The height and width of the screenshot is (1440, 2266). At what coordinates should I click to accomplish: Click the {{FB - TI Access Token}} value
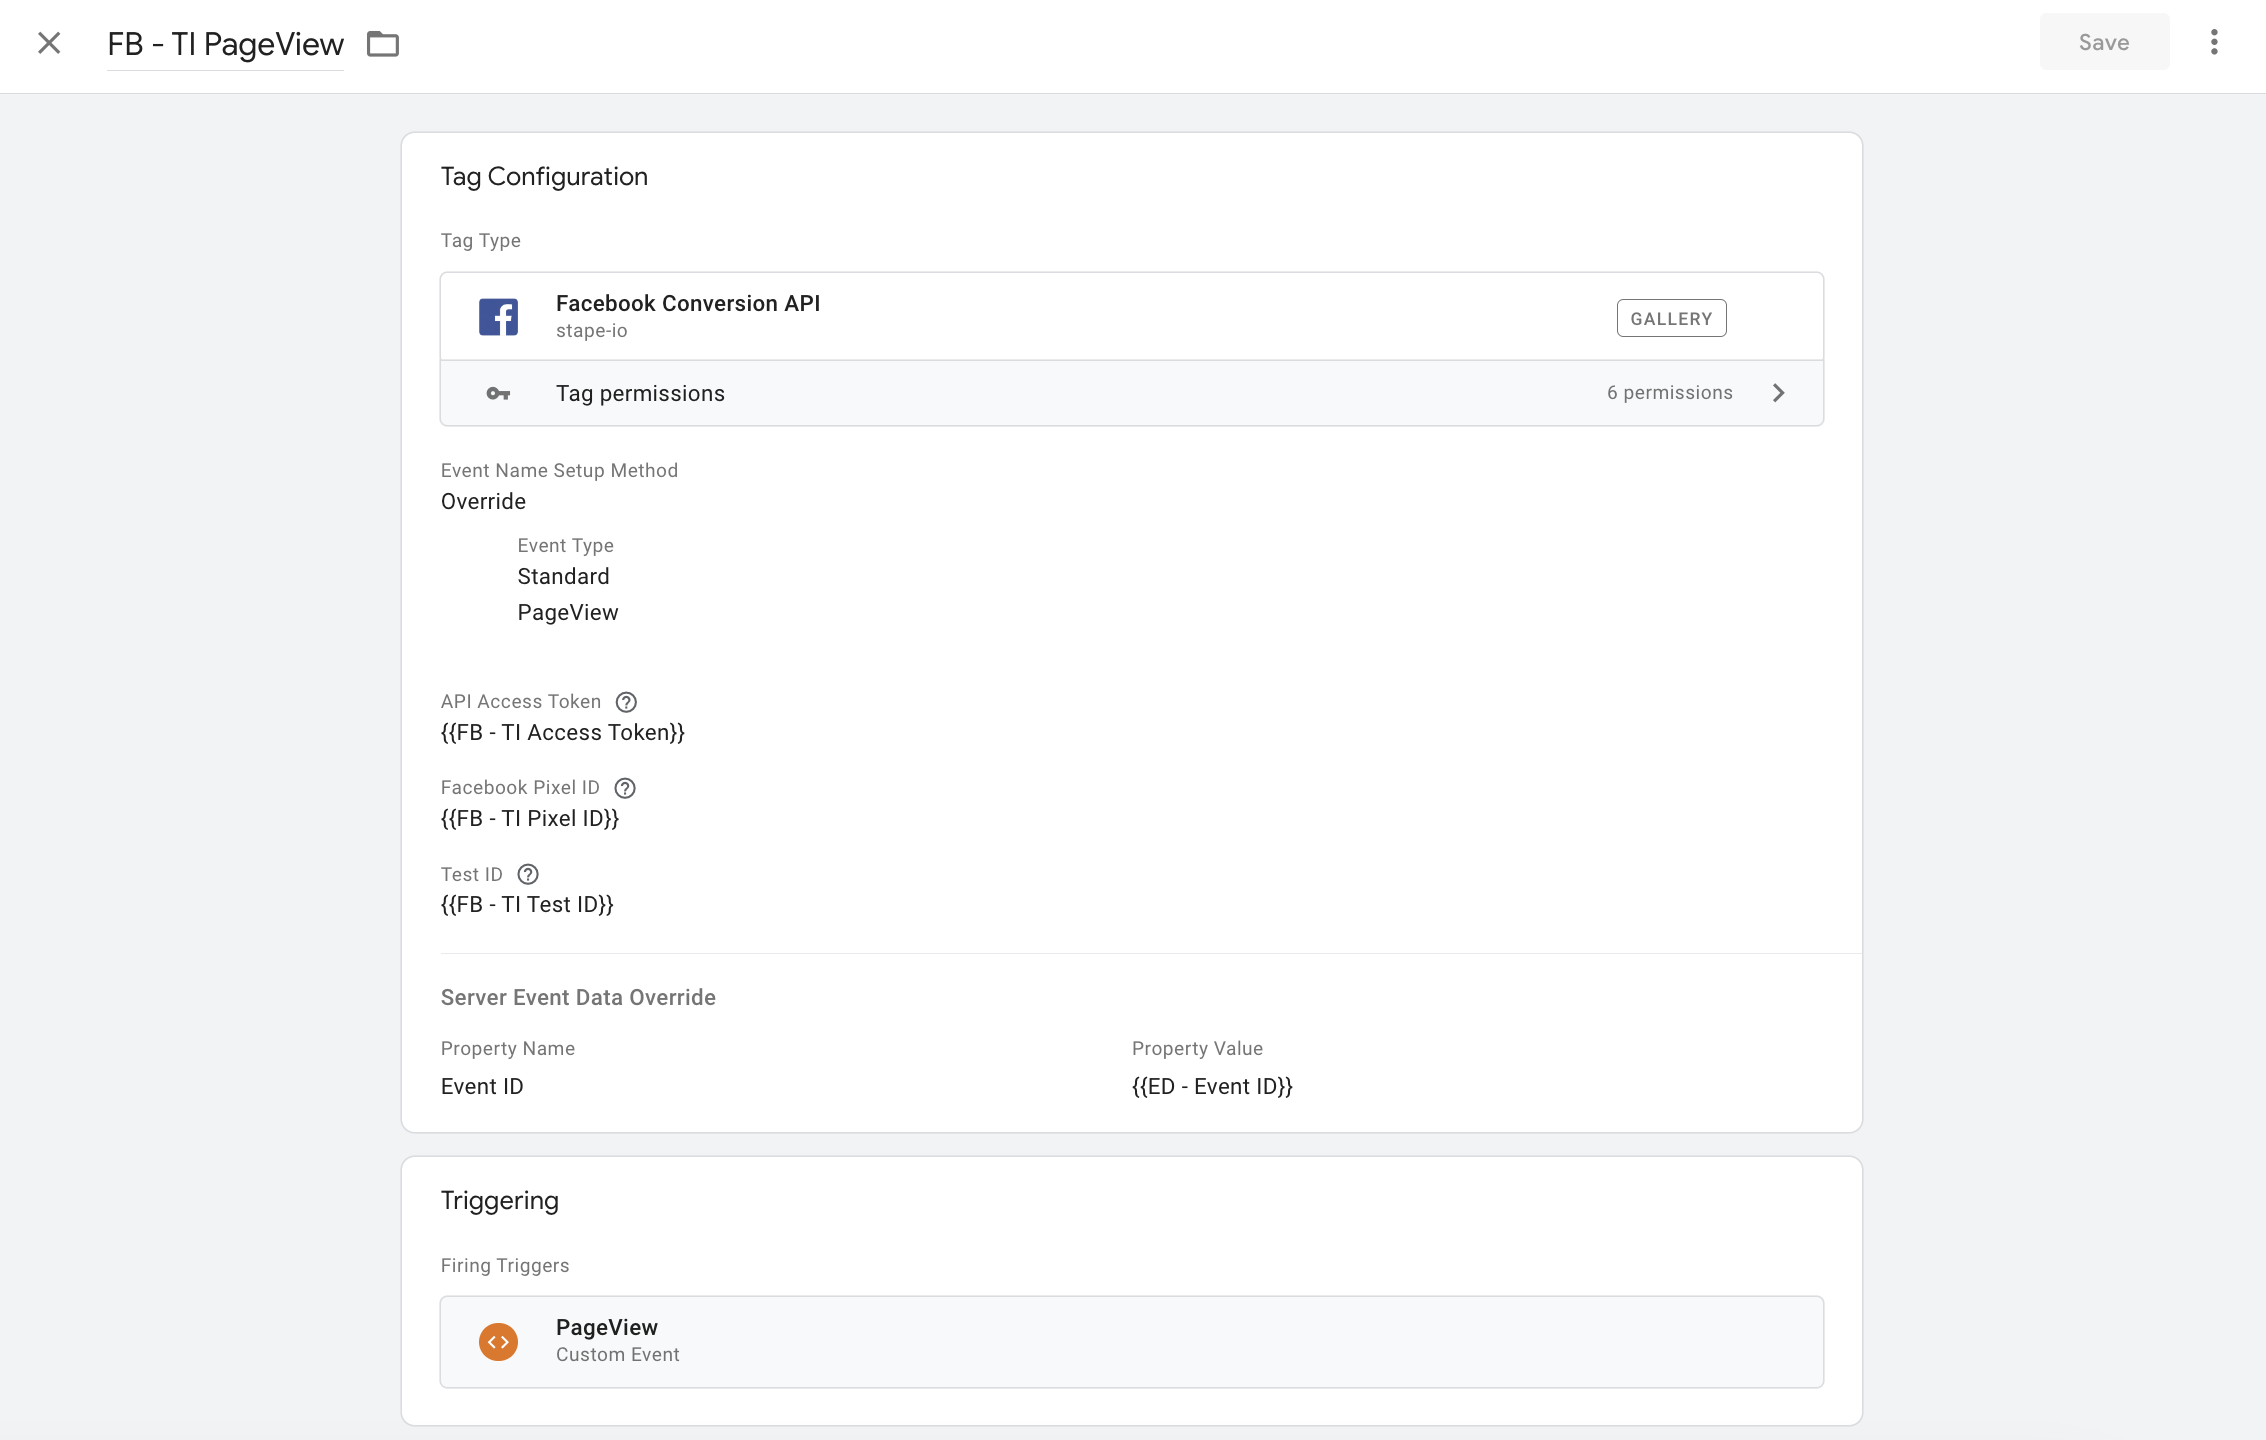[563, 733]
